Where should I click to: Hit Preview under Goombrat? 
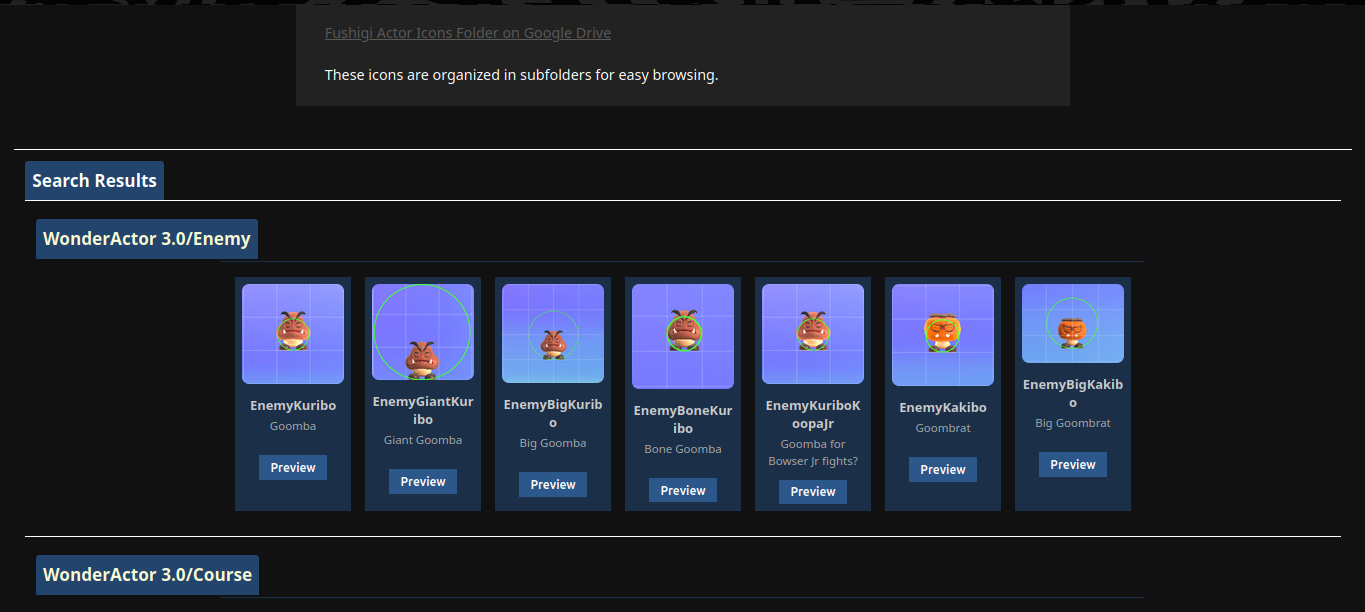(x=943, y=470)
